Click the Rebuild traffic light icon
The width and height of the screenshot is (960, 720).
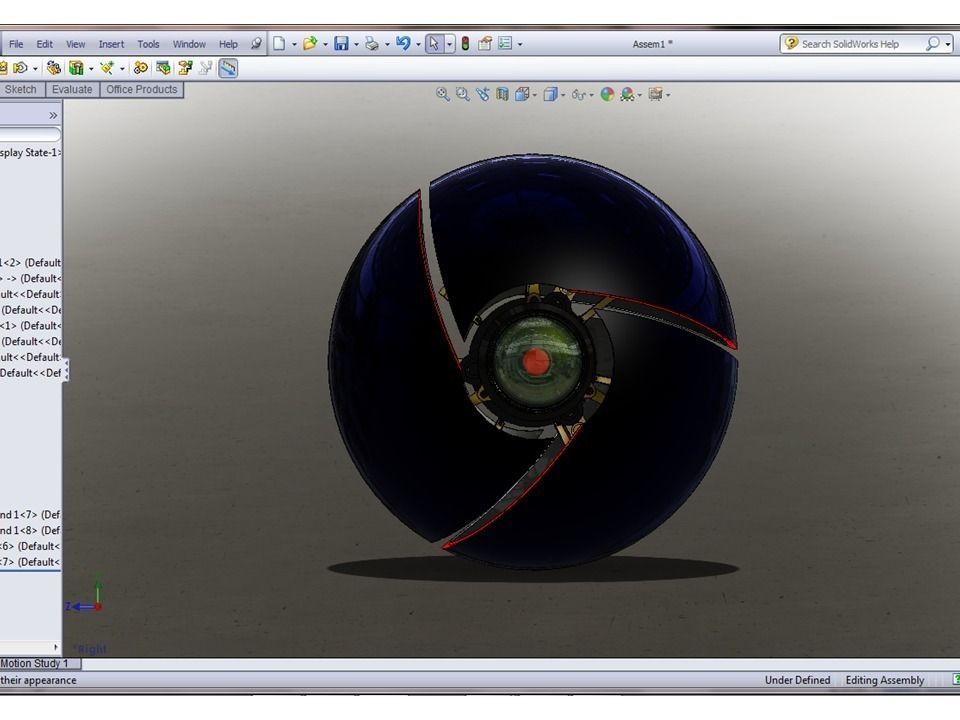[465, 43]
